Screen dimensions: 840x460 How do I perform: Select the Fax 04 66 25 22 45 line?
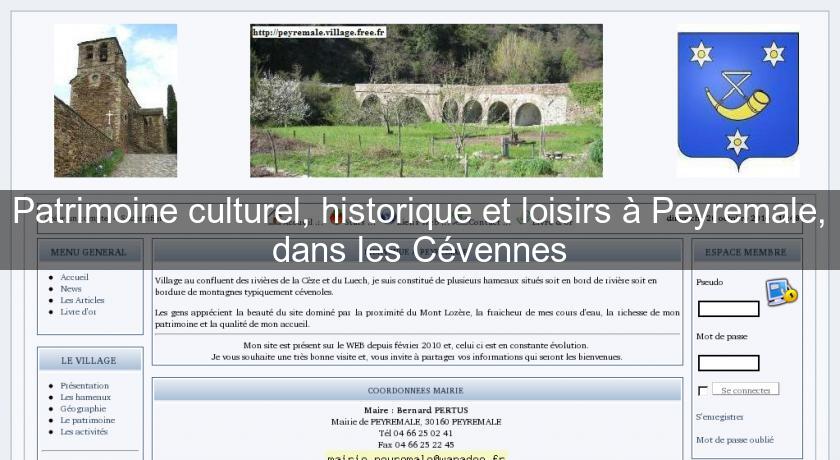416,445
